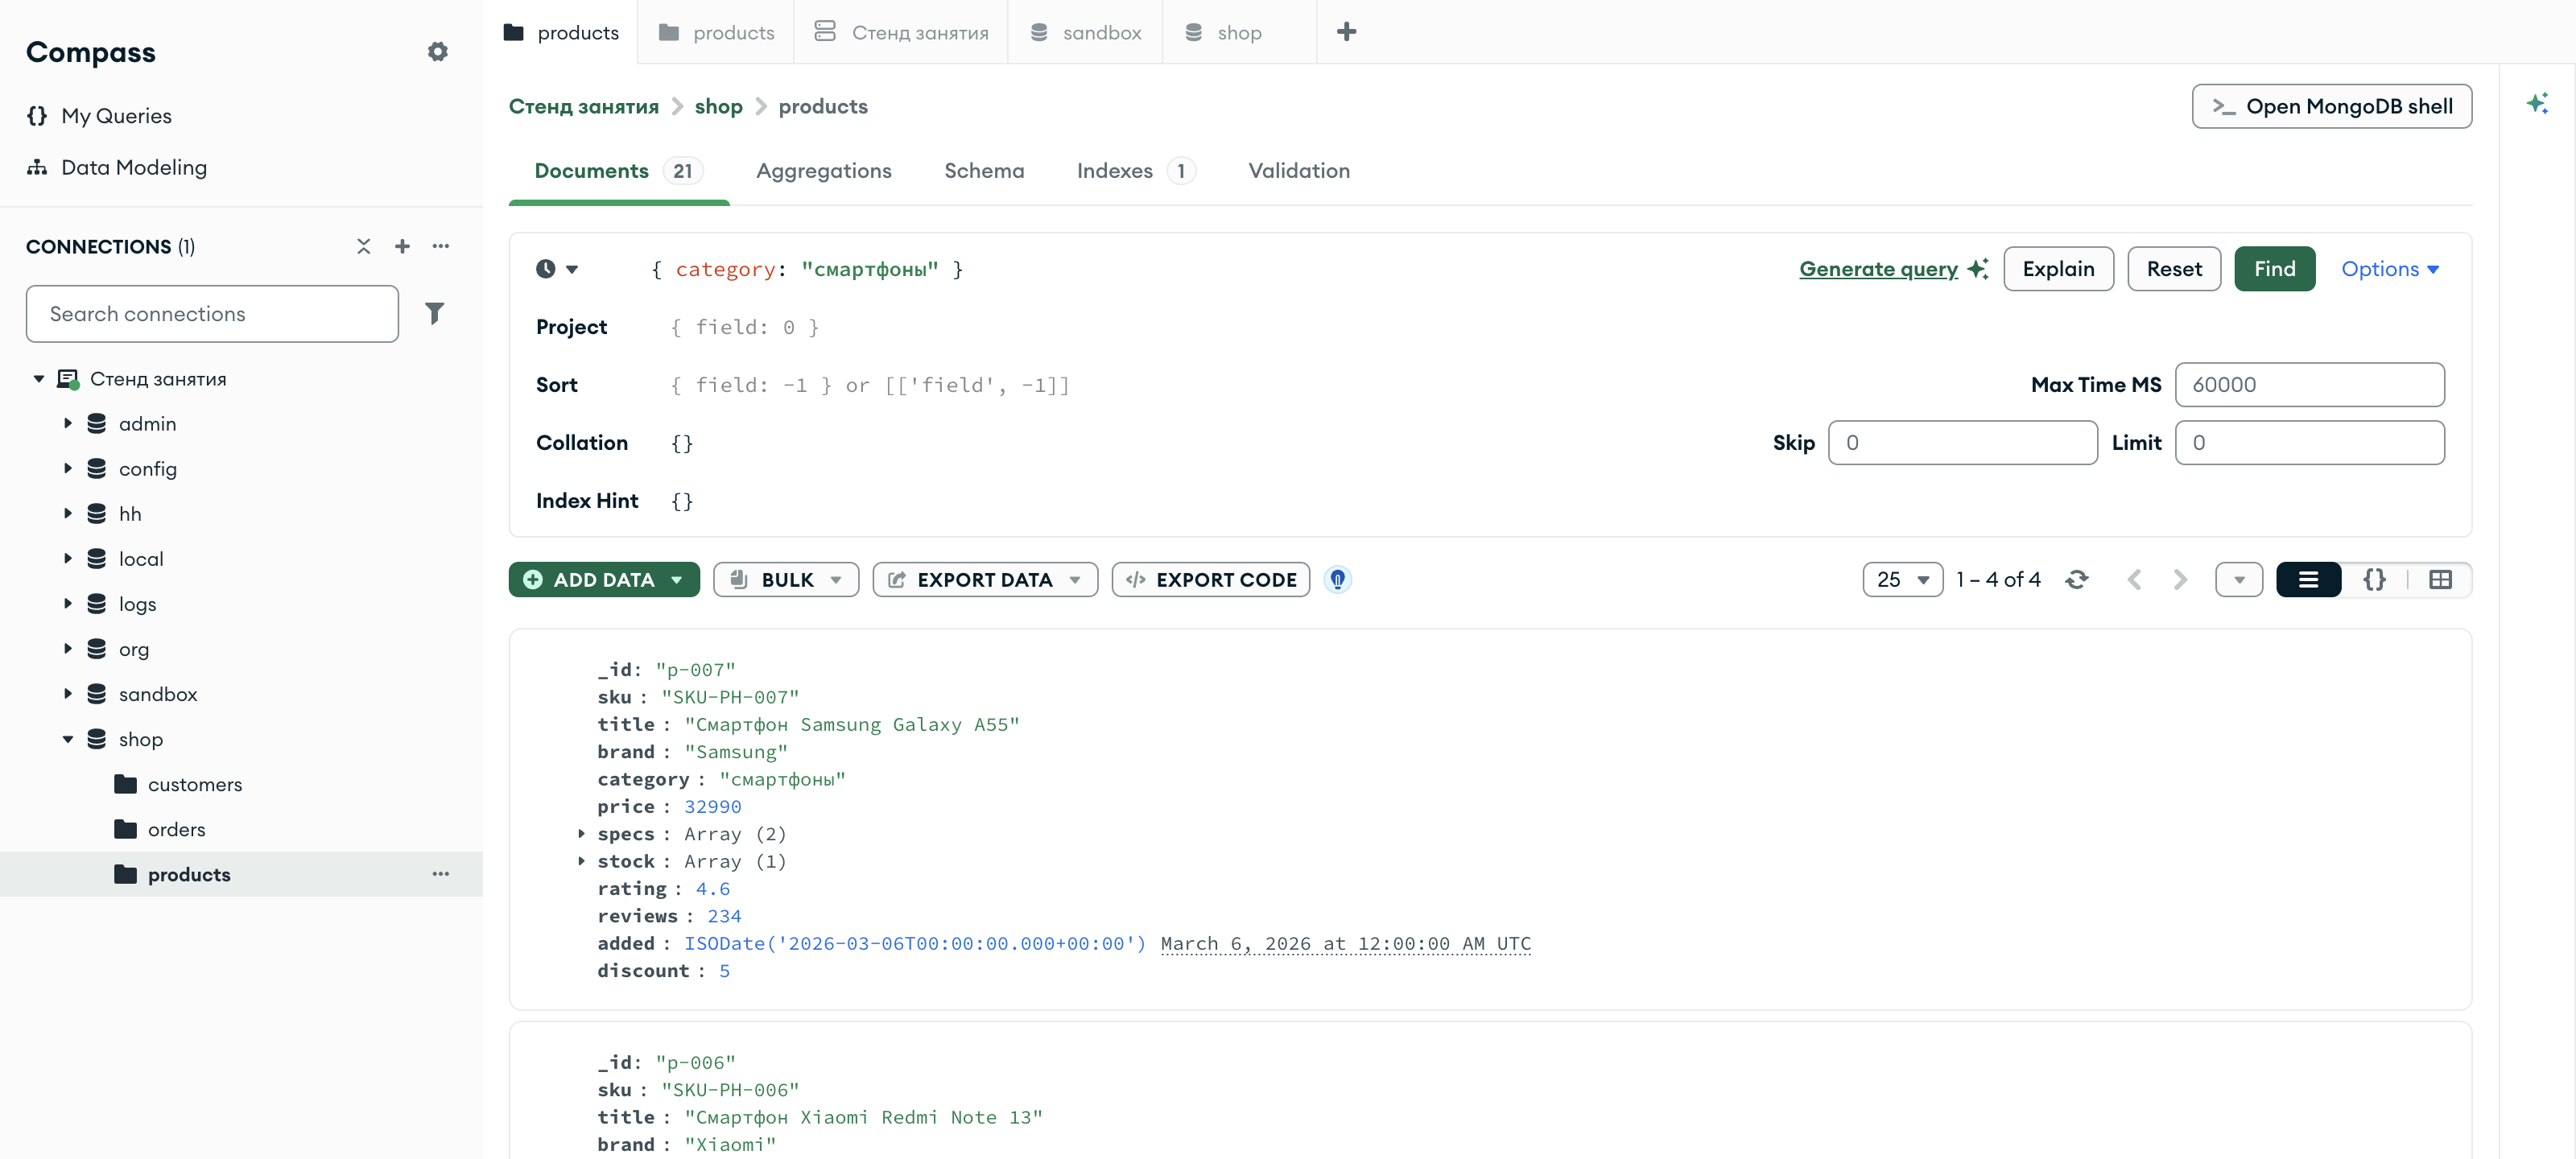Switch to JSON view of documents
Image resolution: width=2576 pixels, height=1159 pixels.
(2374, 579)
